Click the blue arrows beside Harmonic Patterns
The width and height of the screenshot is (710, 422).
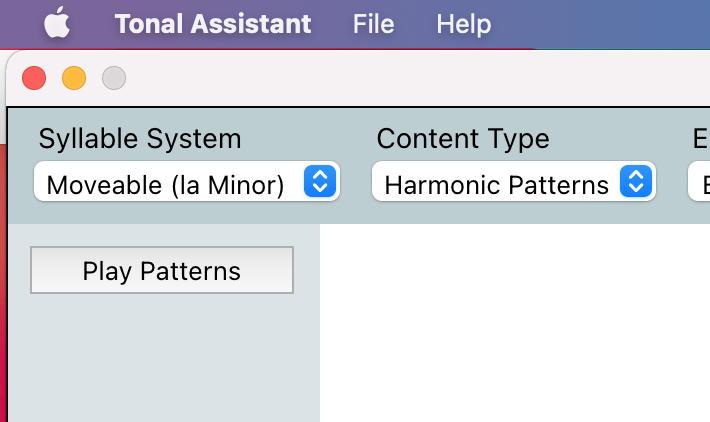click(x=637, y=182)
